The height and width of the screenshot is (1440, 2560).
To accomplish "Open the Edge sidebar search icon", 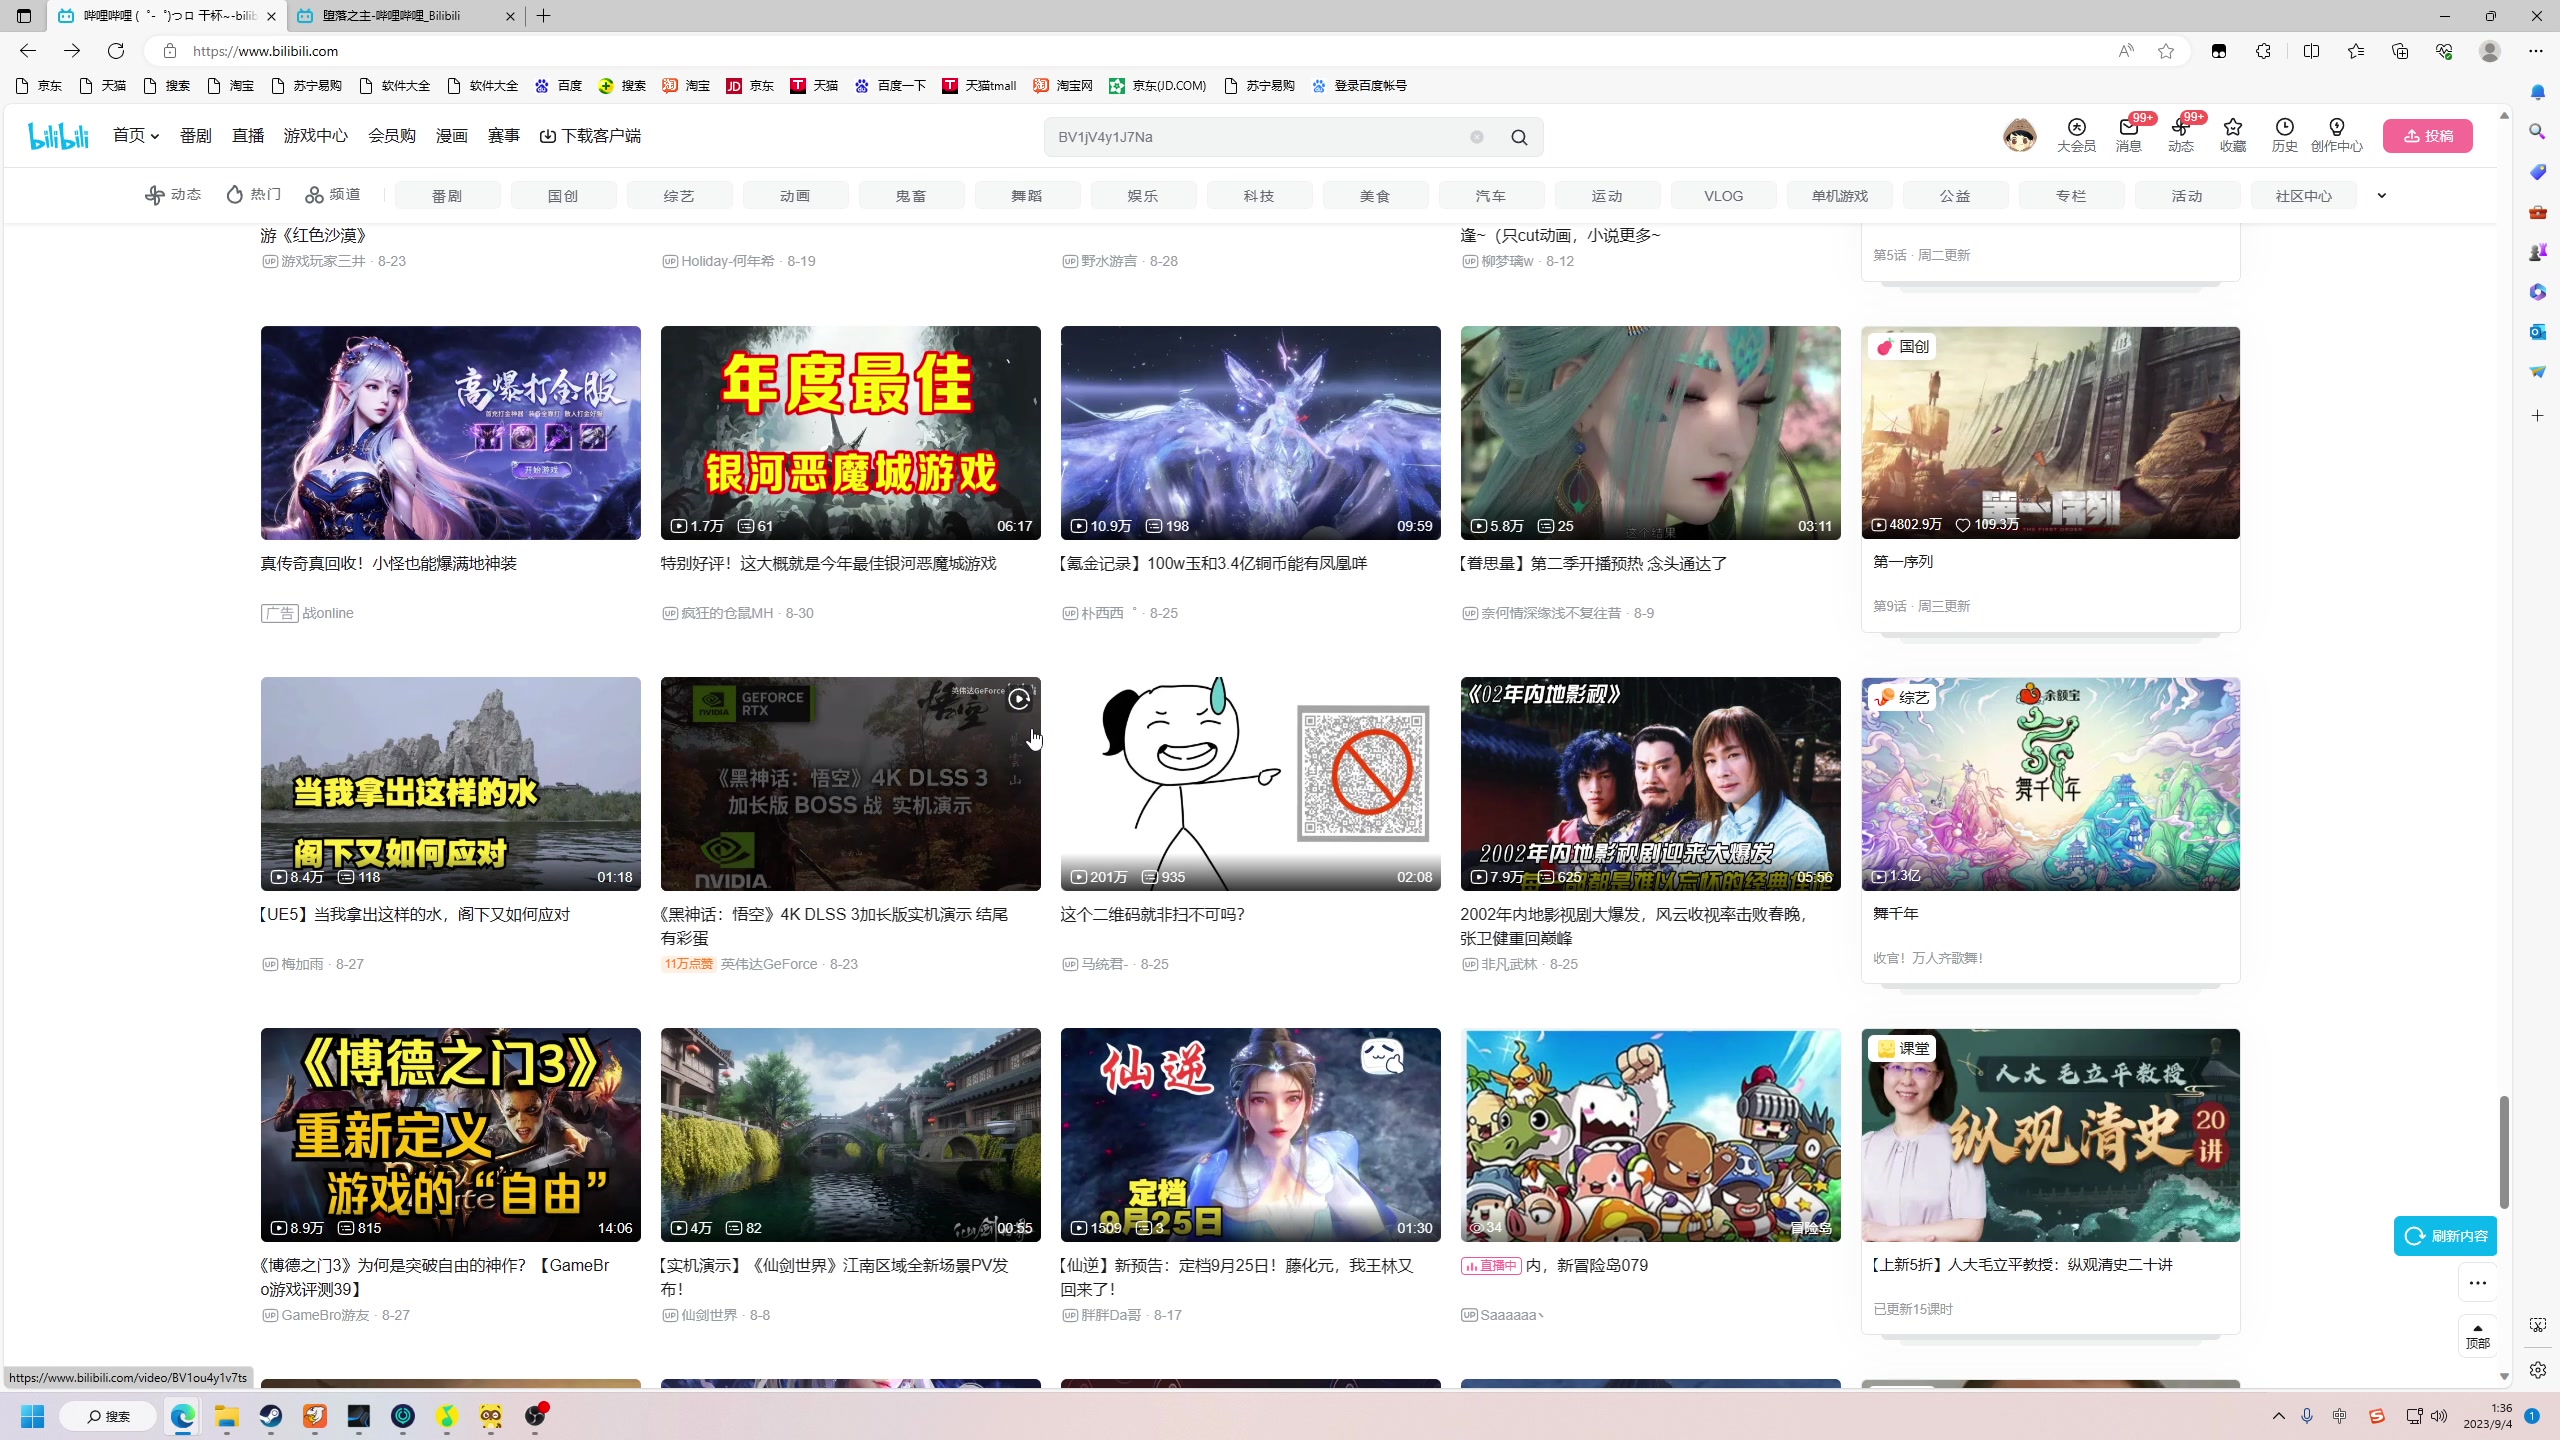I will pos(2537,132).
